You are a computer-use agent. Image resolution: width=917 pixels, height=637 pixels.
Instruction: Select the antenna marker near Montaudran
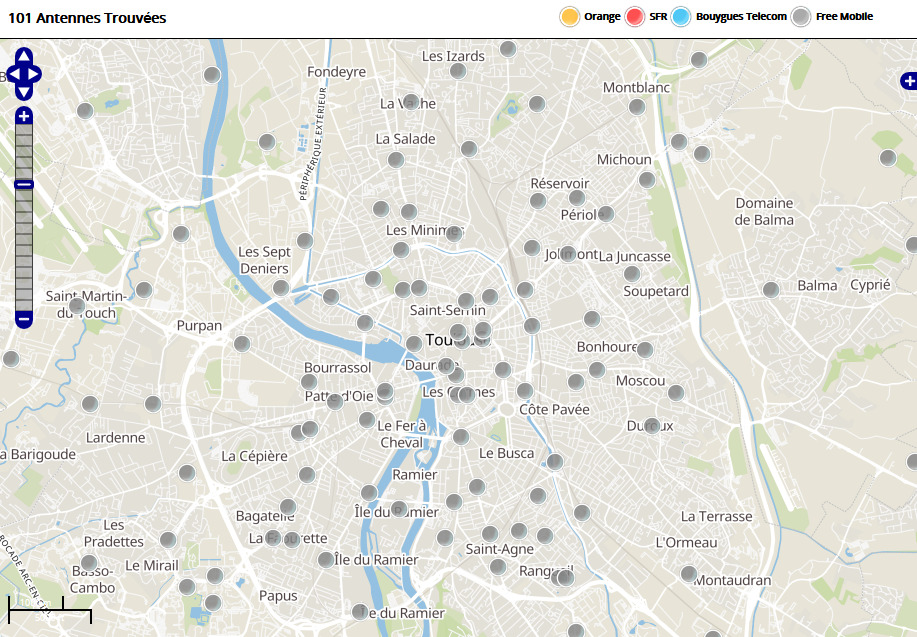click(x=689, y=574)
